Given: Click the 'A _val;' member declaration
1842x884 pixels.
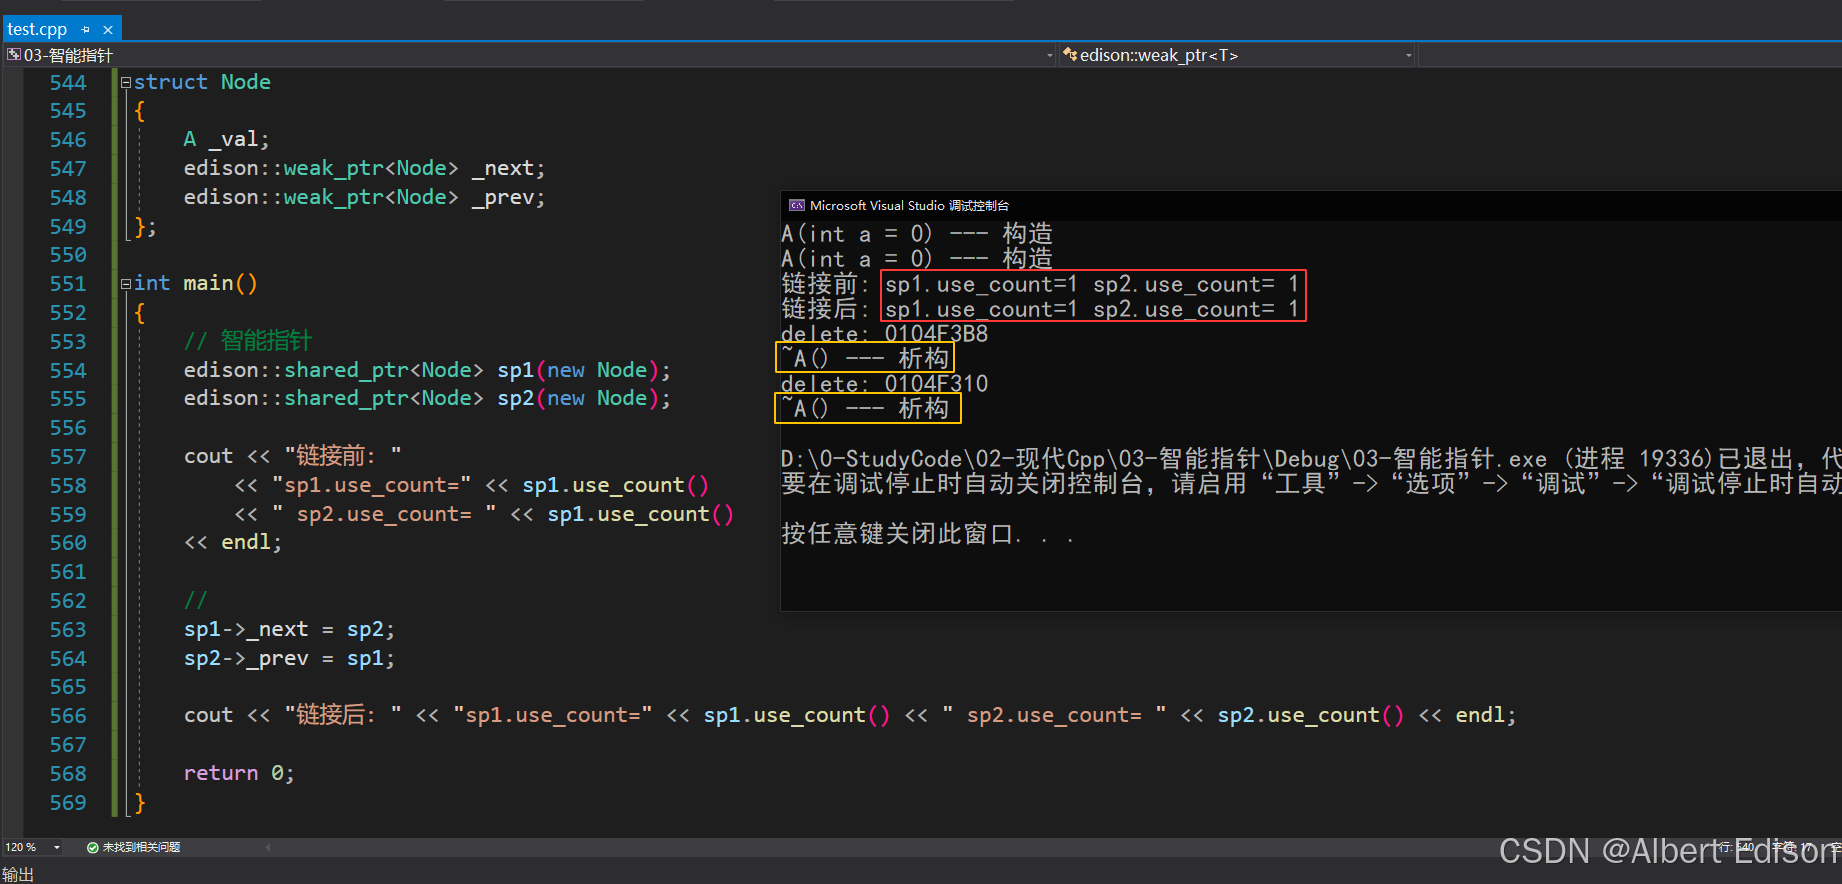Looking at the screenshot, I should 227,139.
